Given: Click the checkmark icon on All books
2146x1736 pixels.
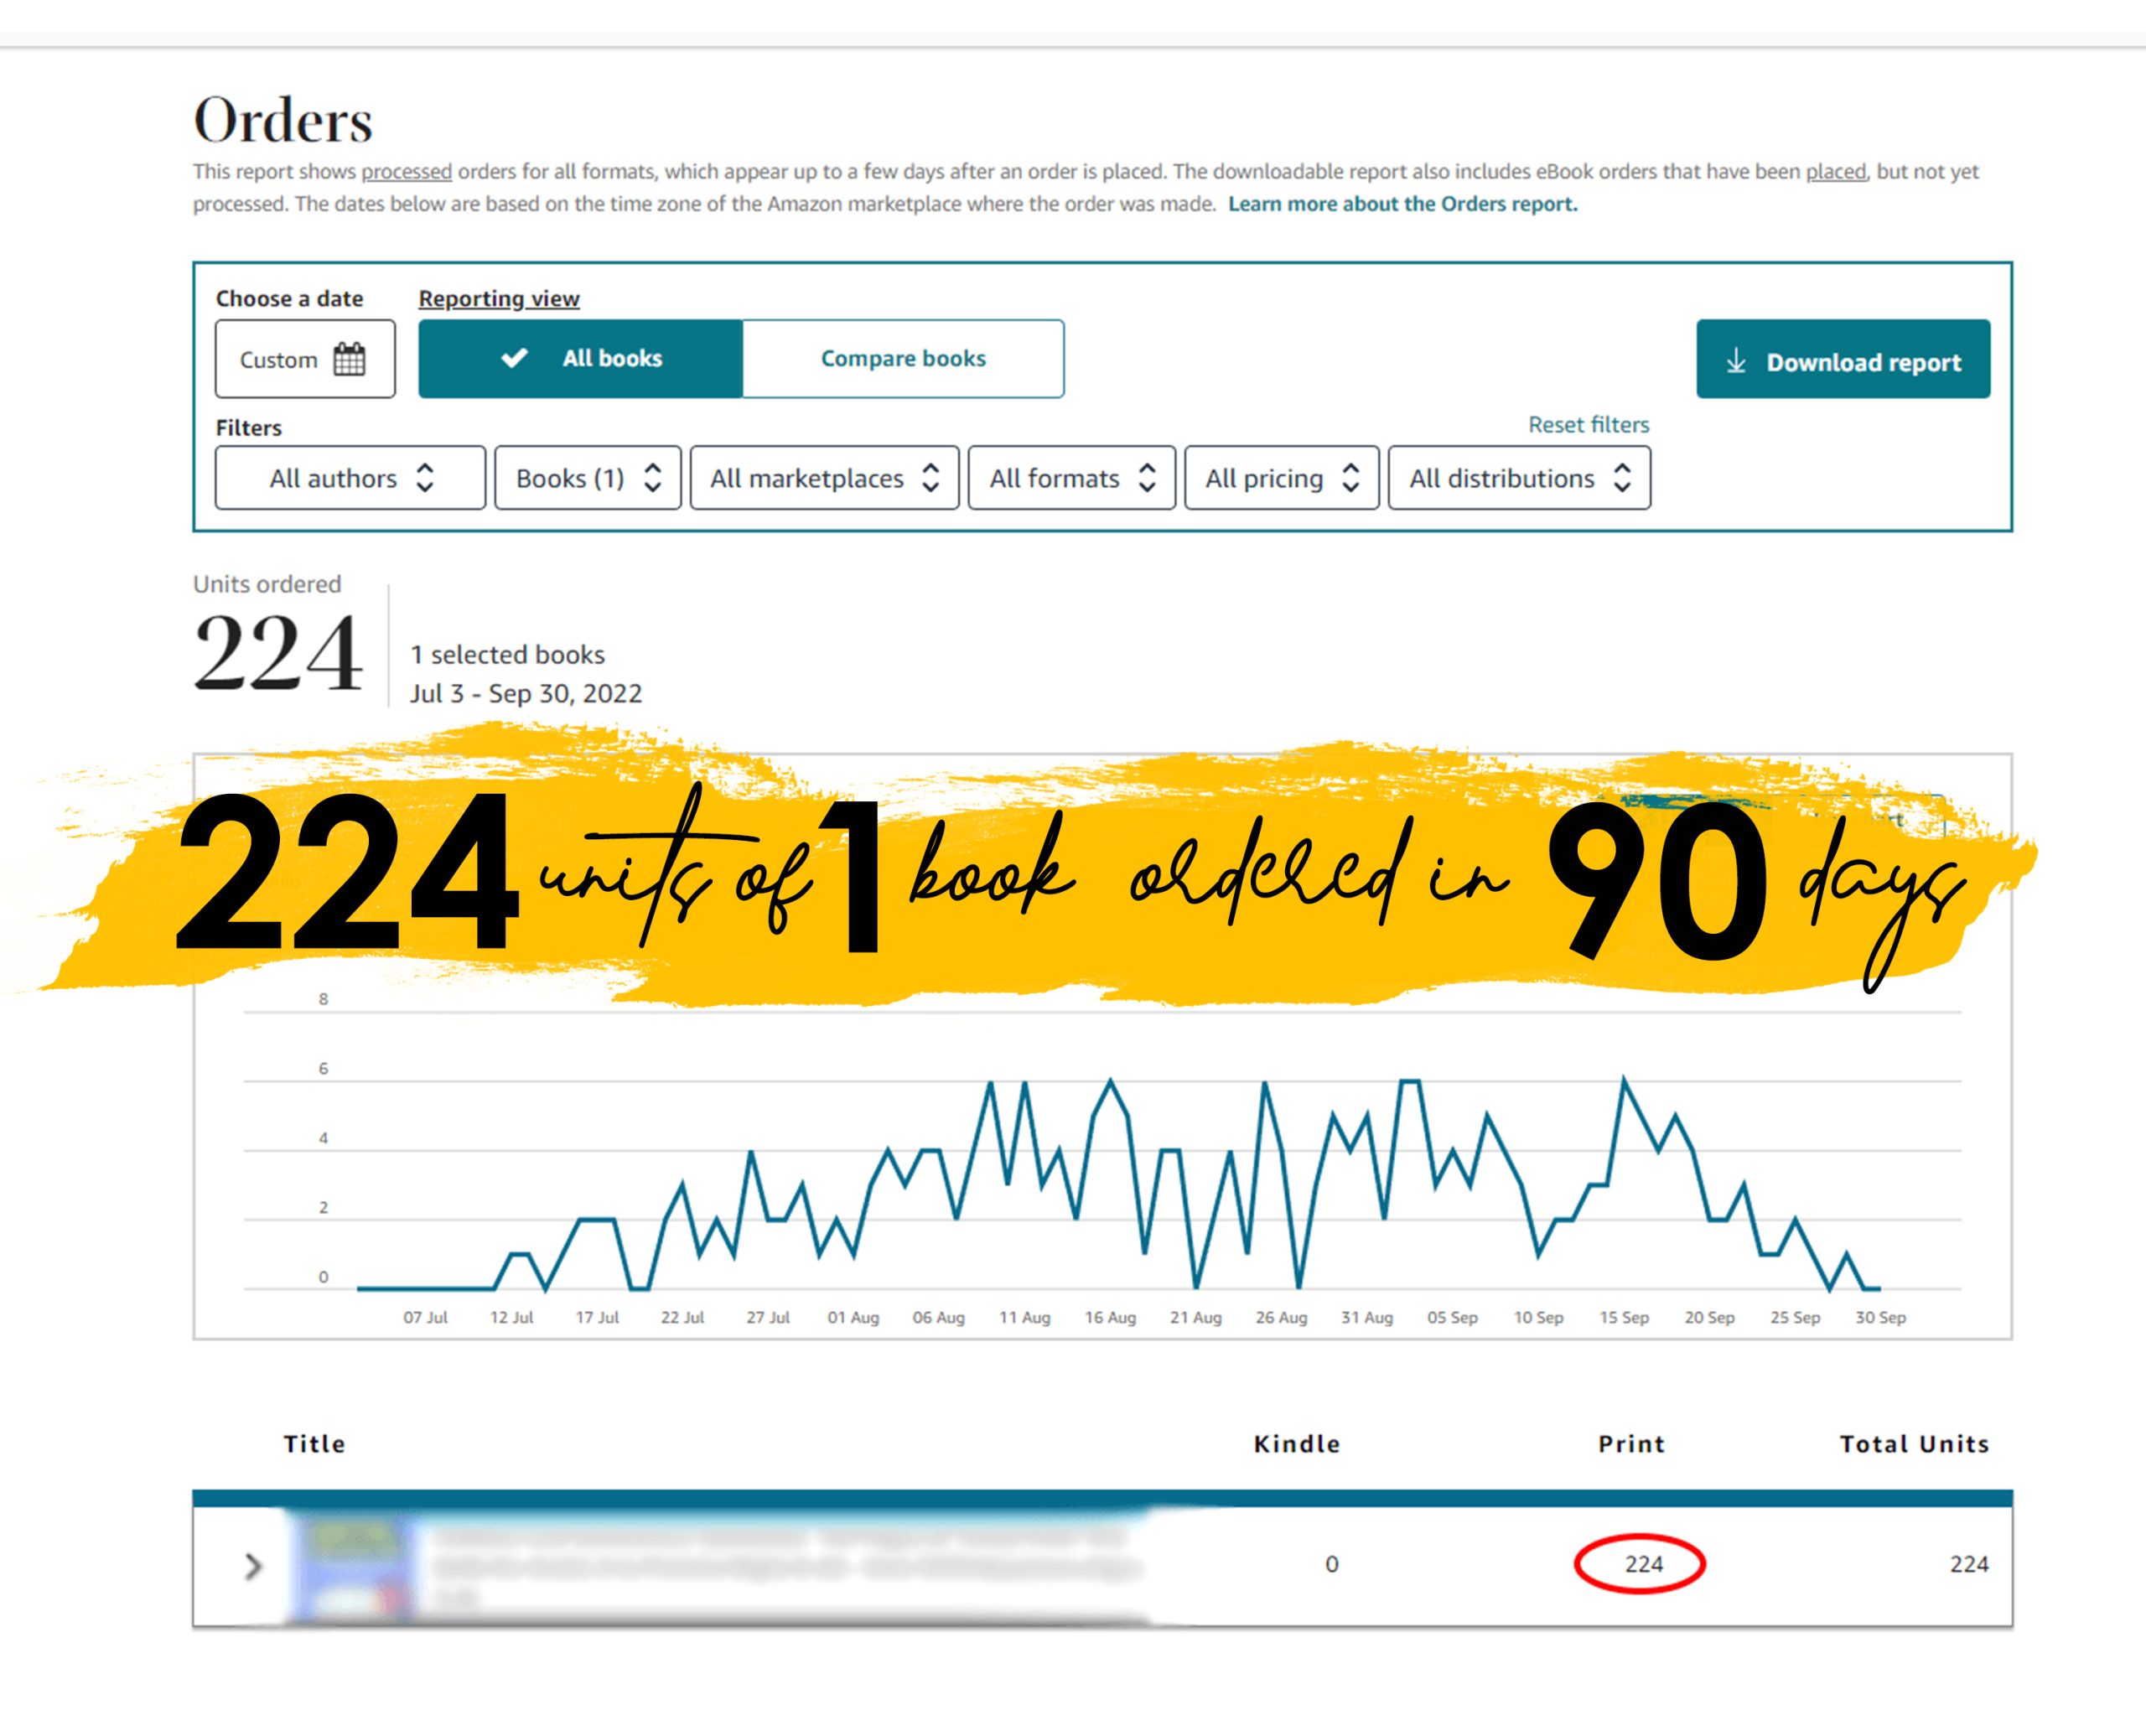Looking at the screenshot, I should [514, 358].
